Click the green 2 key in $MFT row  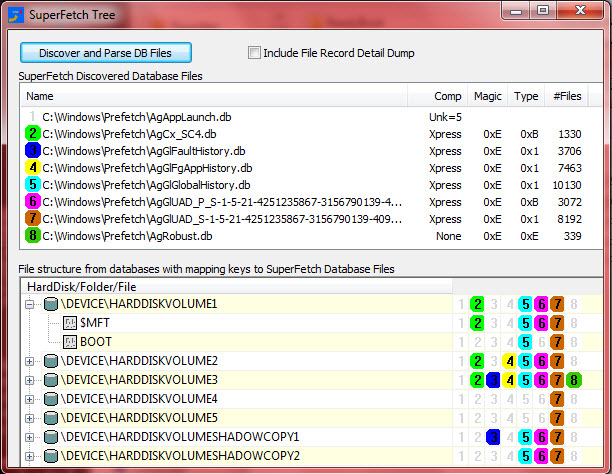(x=477, y=323)
